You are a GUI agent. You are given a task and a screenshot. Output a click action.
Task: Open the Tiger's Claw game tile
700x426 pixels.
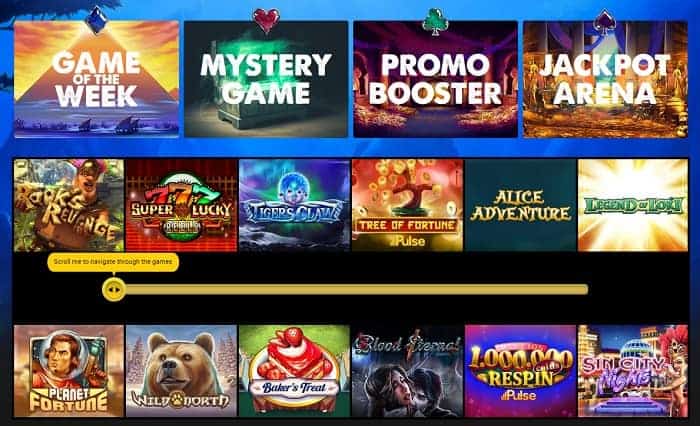[294, 205]
